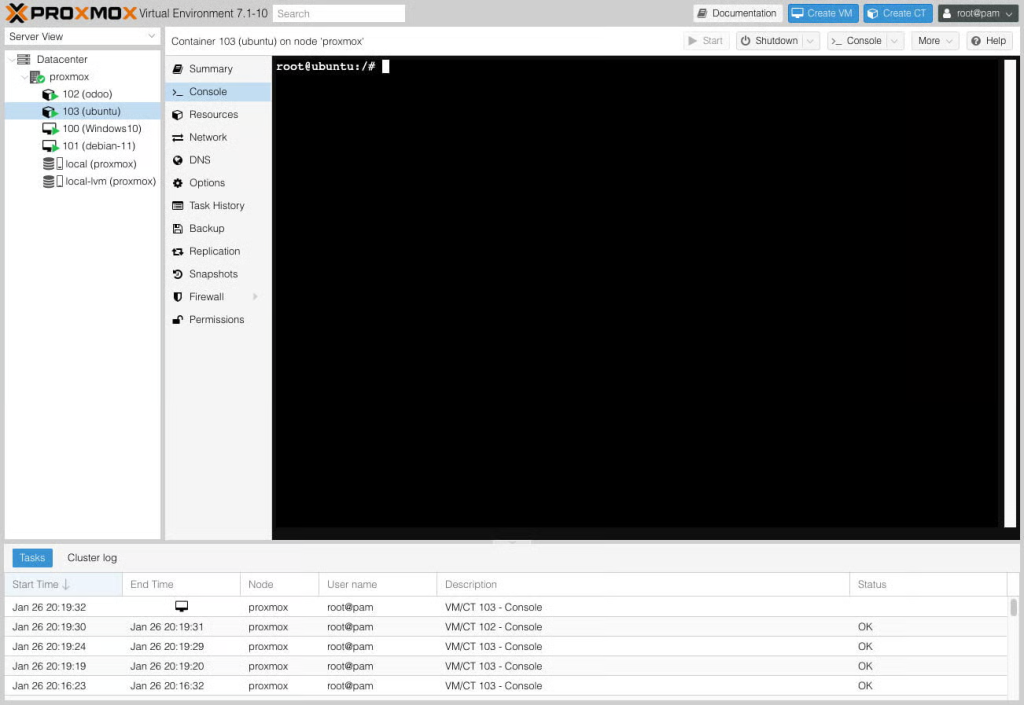Image resolution: width=1024 pixels, height=705 pixels.
Task: Click Description column header
Action: (x=643, y=584)
